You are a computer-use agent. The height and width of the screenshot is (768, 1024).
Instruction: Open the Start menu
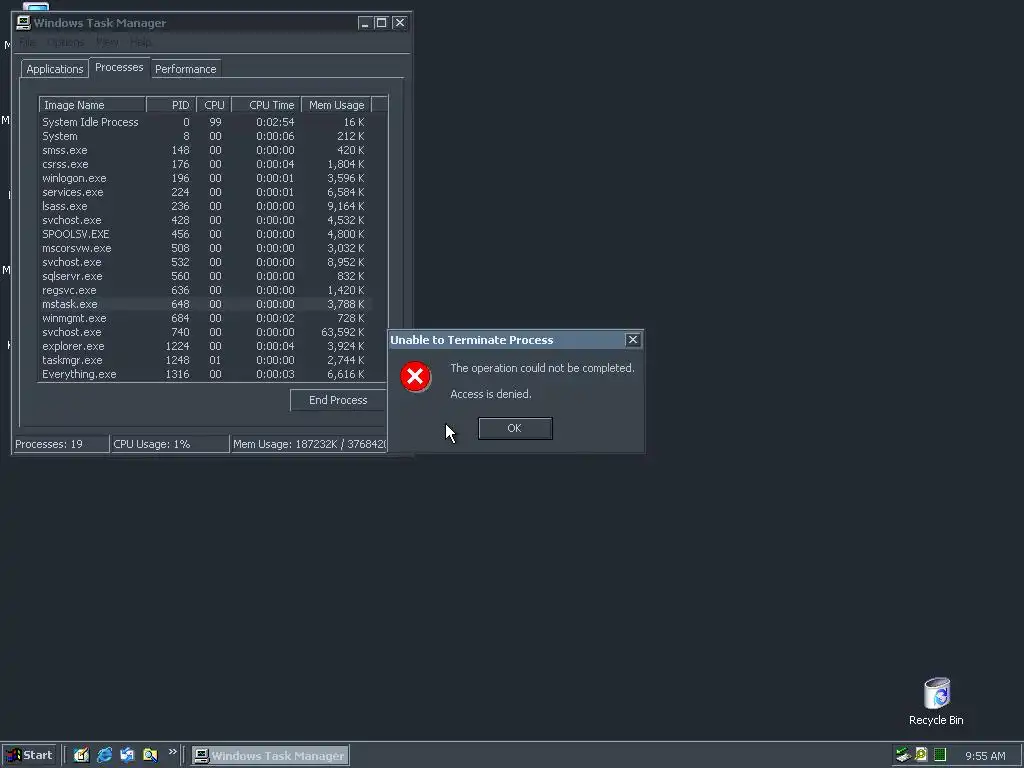click(x=29, y=756)
